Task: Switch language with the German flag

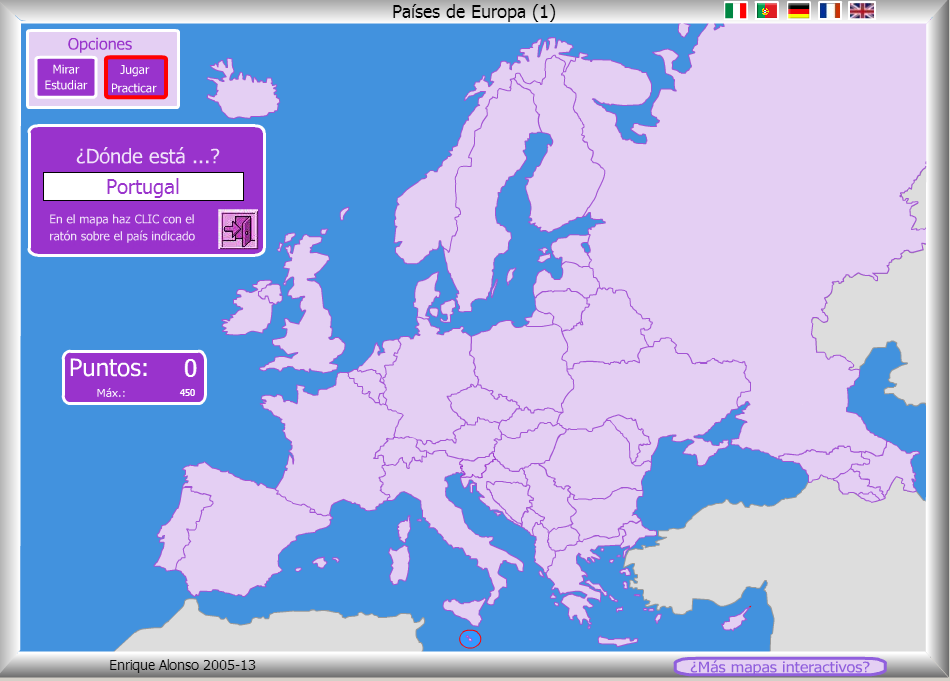Action: [799, 10]
